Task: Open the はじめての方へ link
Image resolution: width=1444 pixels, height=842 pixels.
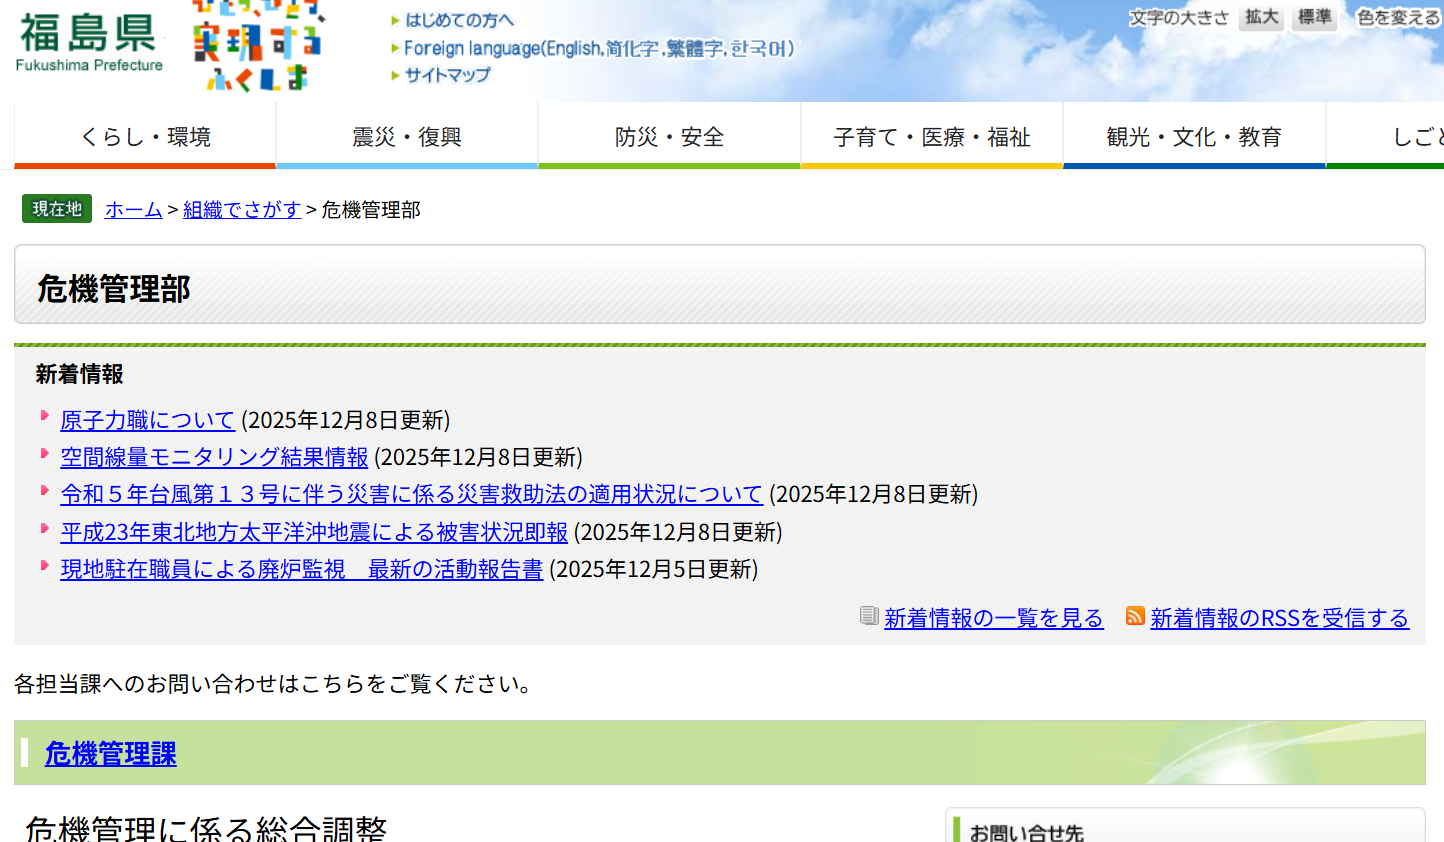Action: (459, 20)
